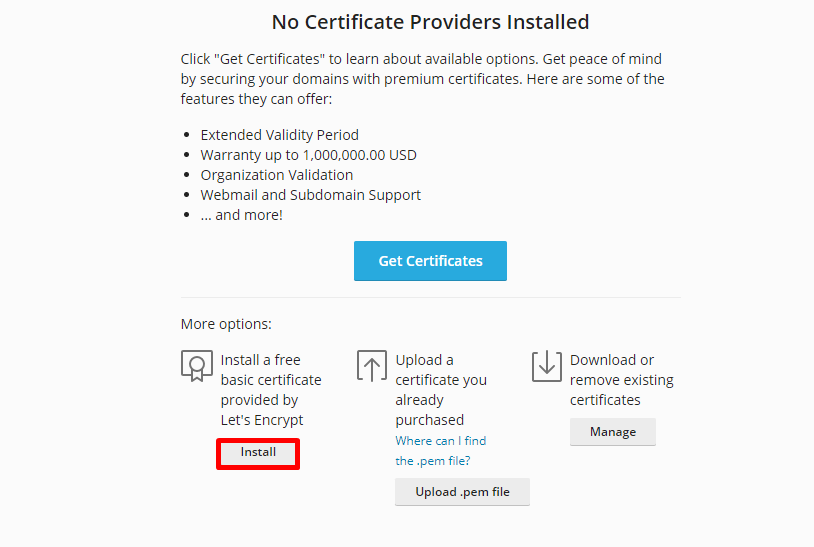Click the 'Warranty up to 1,000,000.00 USD' bullet
This screenshot has width=814, height=547.
(x=308, y=155)
